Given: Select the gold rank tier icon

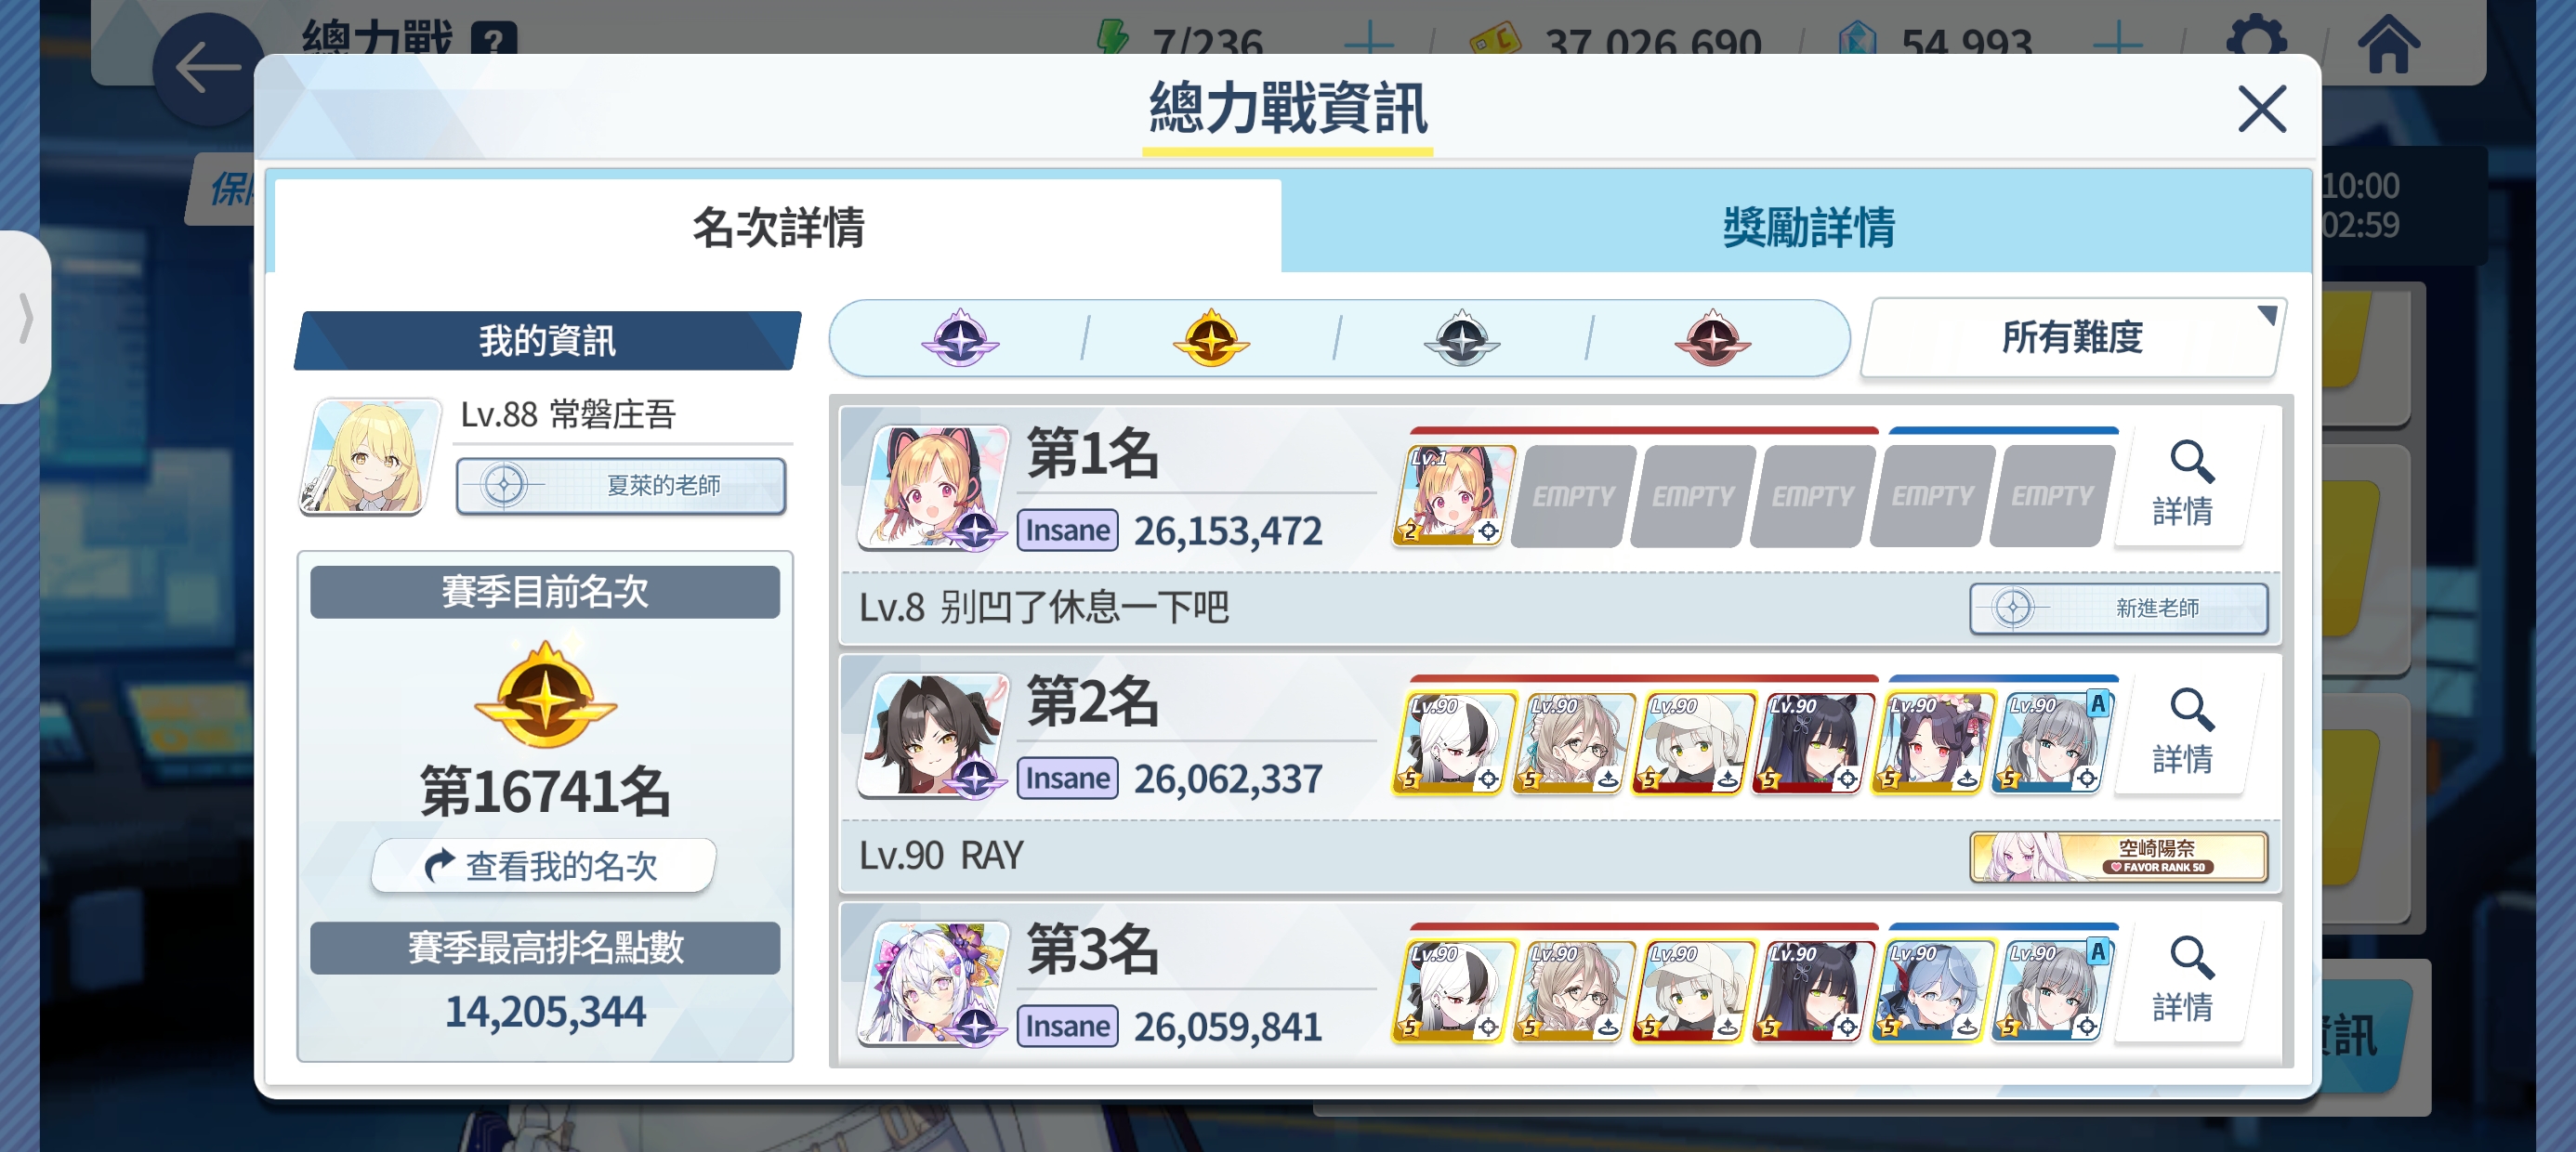Looking at the screenshot, I should [1211, 338].
